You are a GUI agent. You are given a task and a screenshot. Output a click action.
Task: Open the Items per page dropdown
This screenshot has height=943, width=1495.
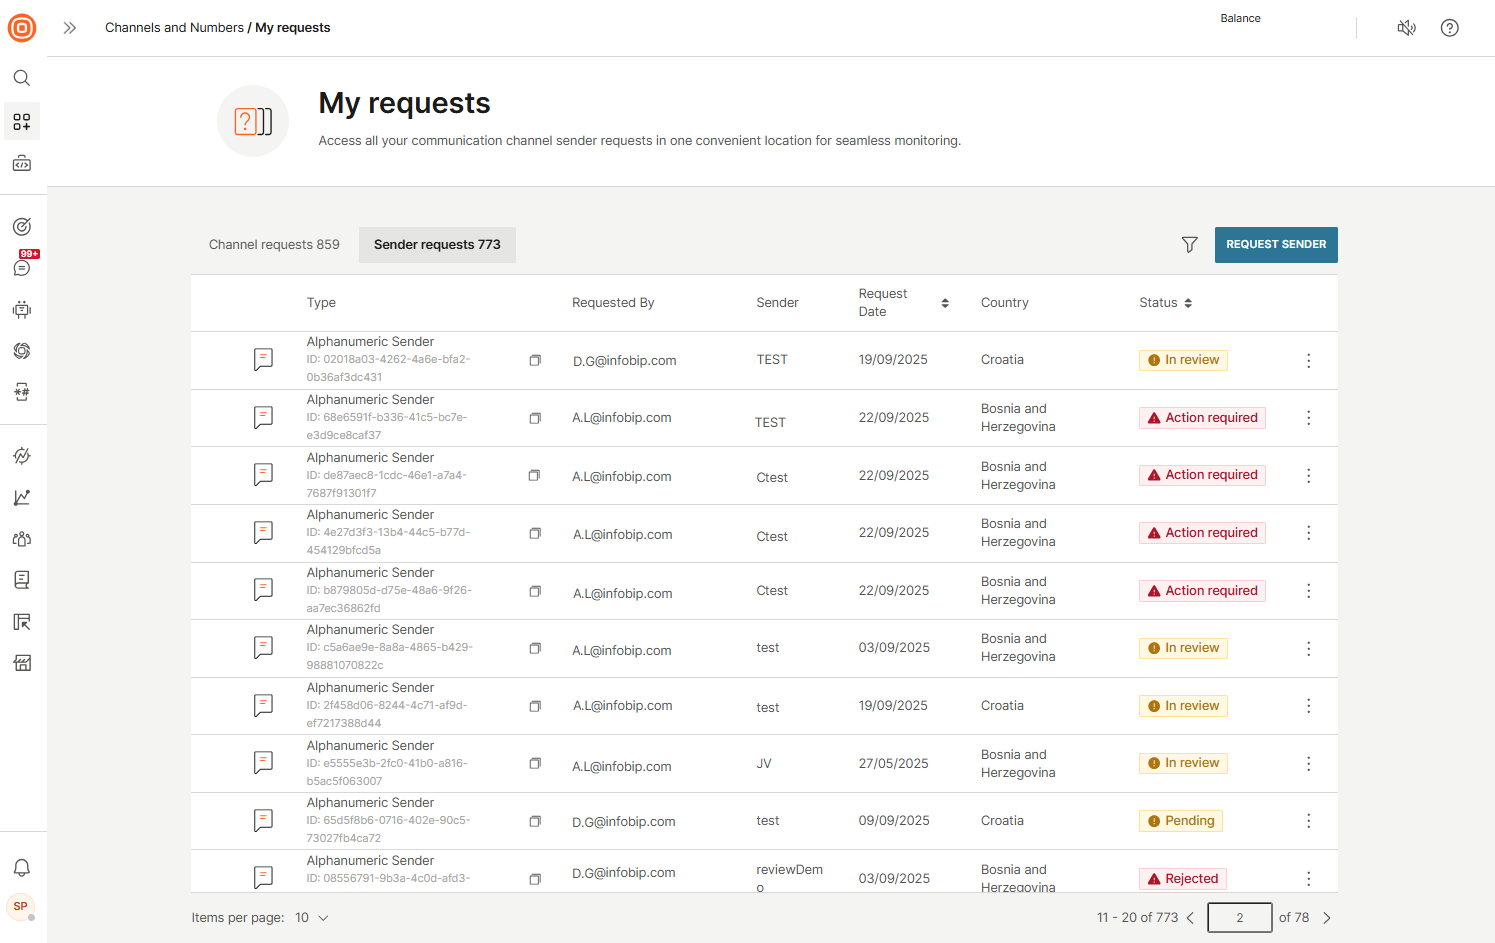click(312, 918)
